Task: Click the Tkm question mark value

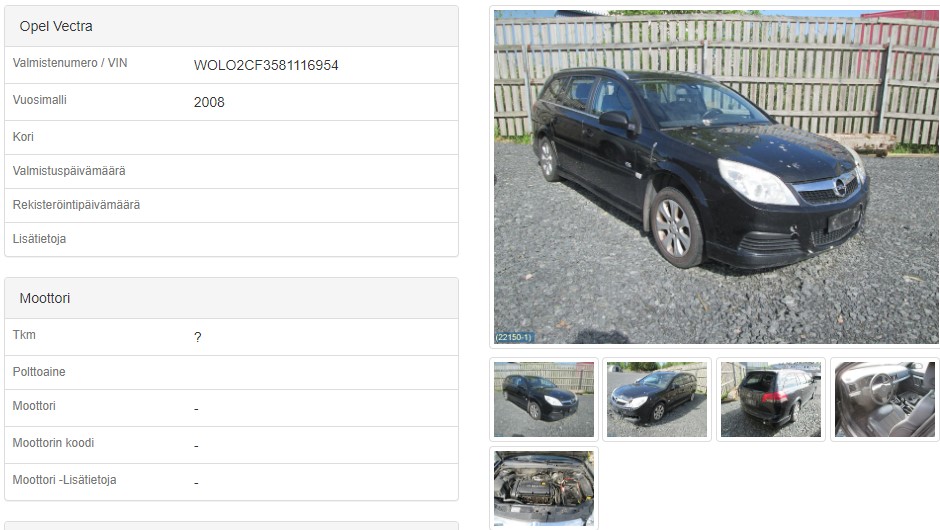Action: point(198,338)
